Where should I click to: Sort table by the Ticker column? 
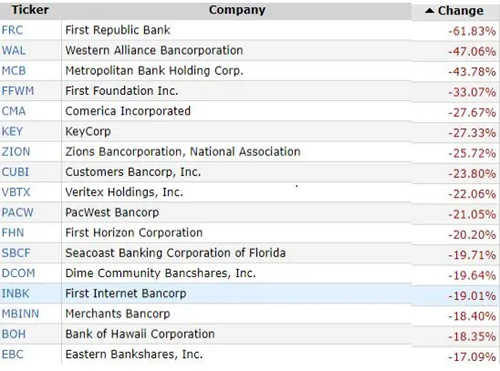click(x=30, y=10)
